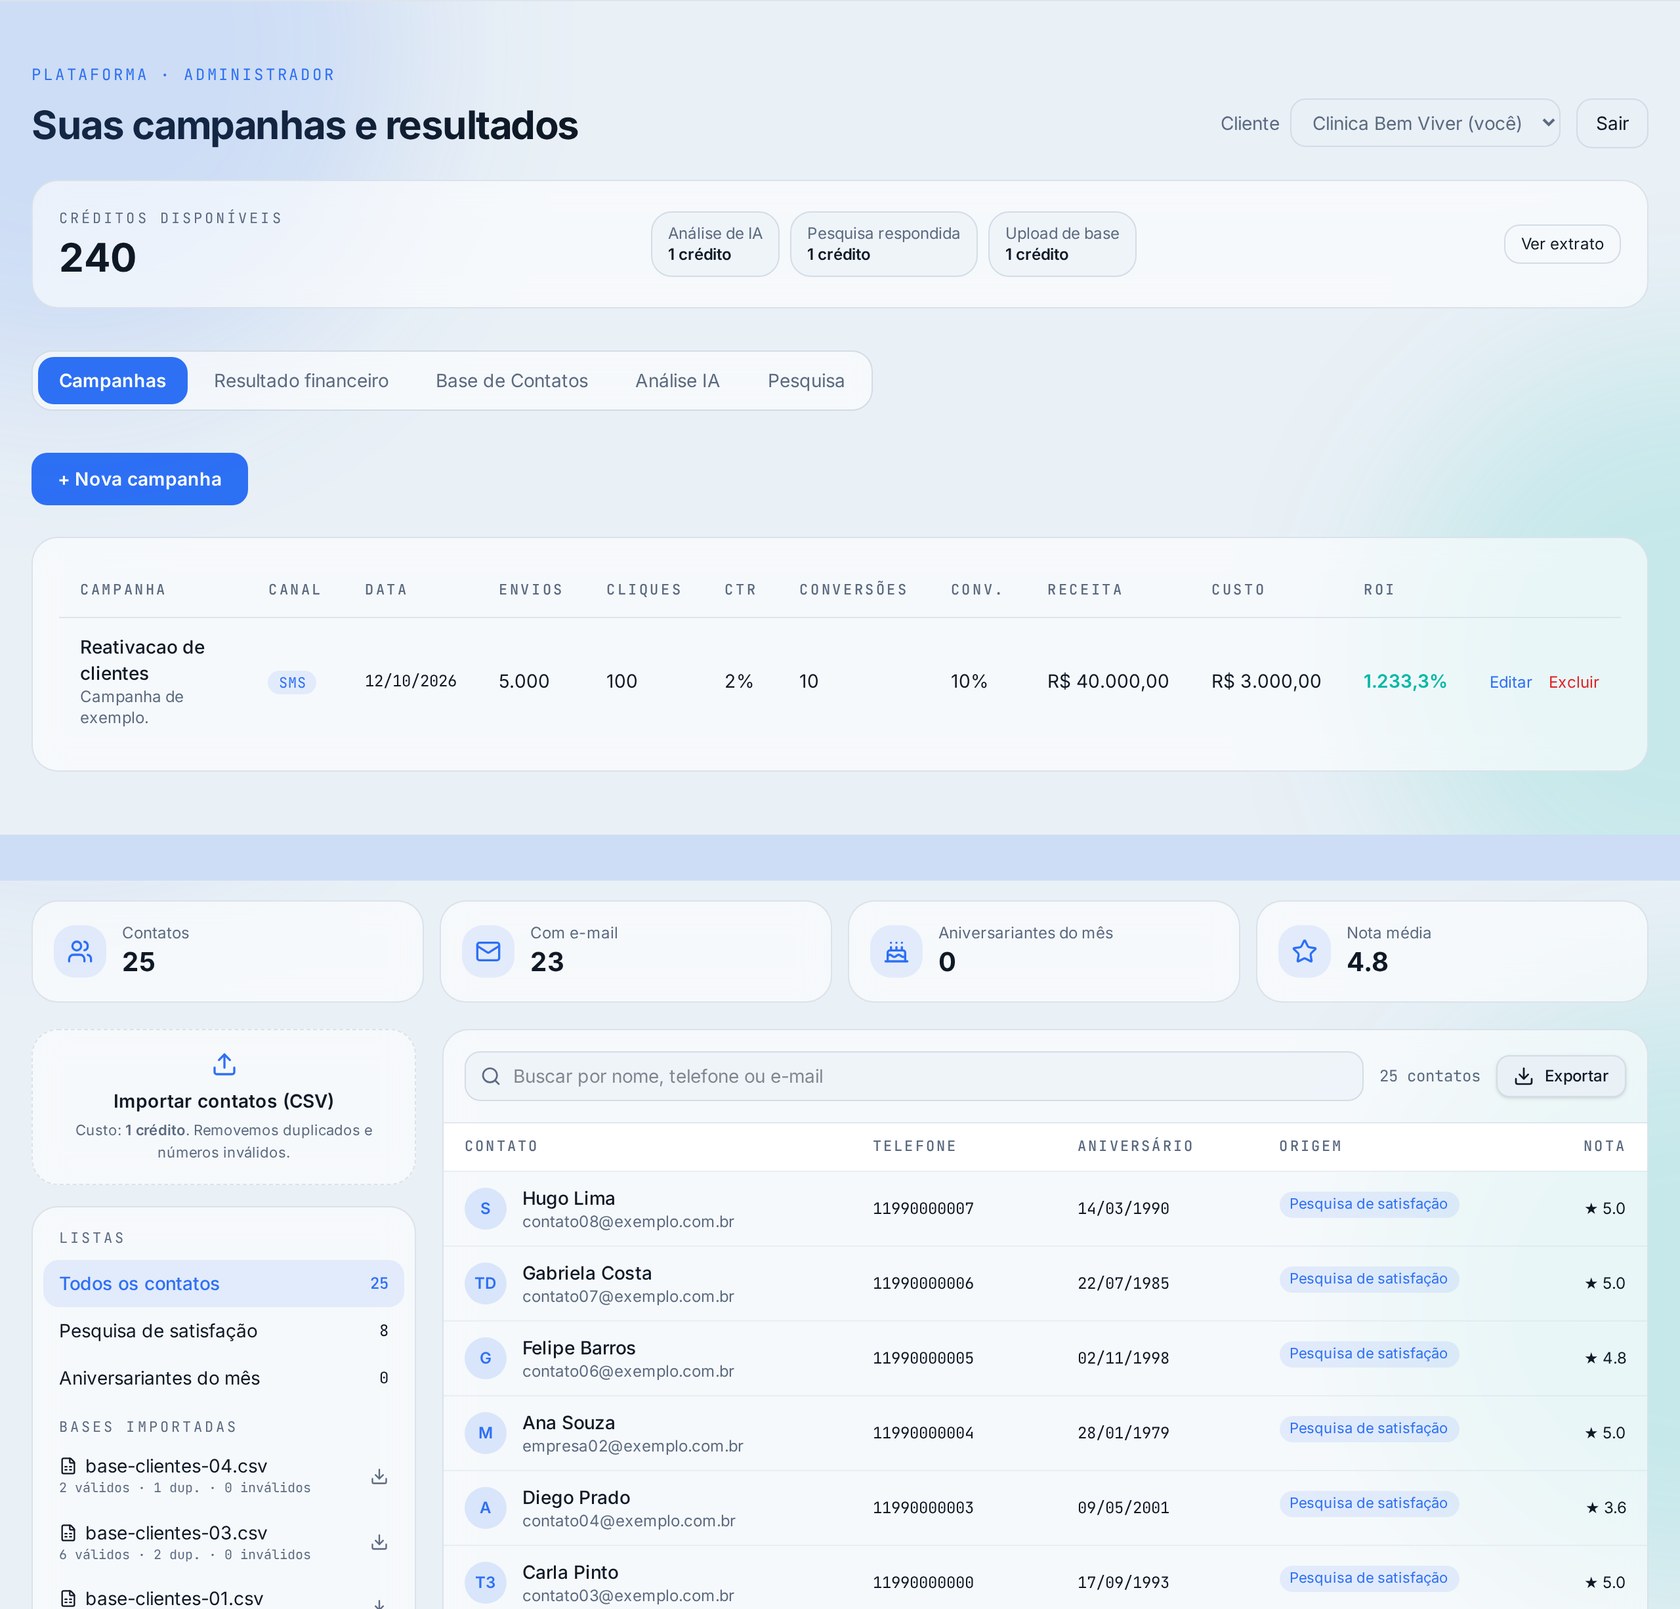
Task: Click the birthday cake icon
Action: click(x=896, y=951)
